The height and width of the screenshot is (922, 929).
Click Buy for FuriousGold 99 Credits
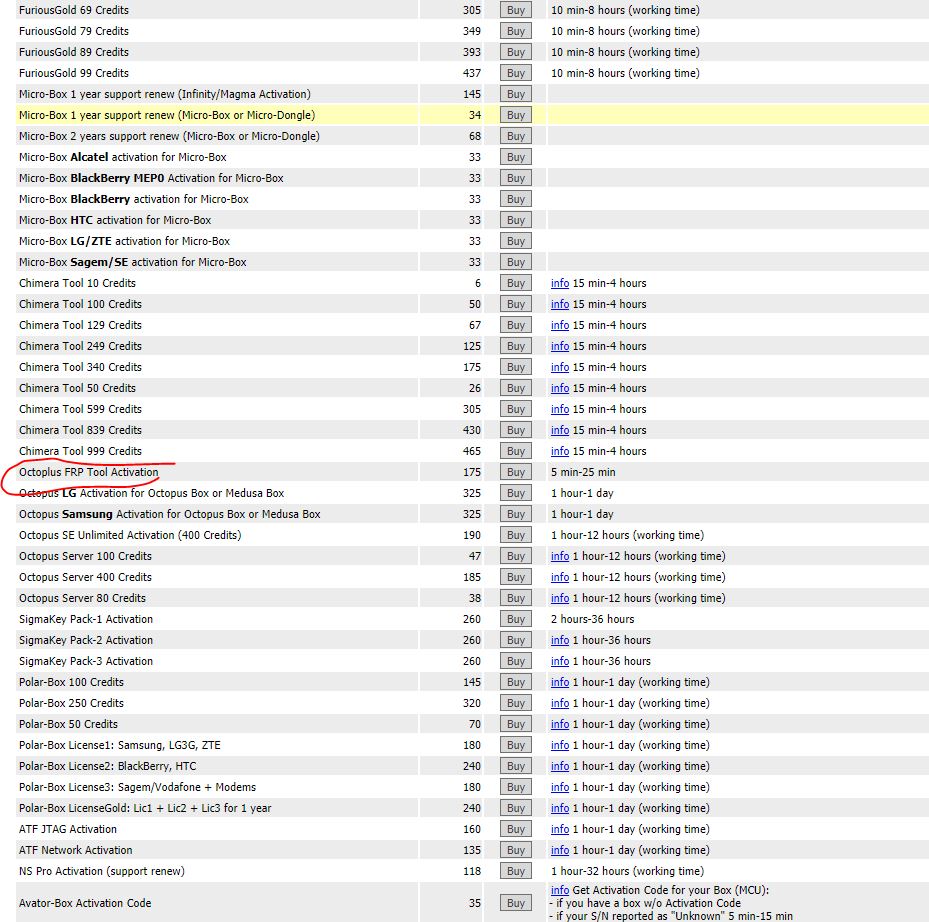[x=515, y=73]
